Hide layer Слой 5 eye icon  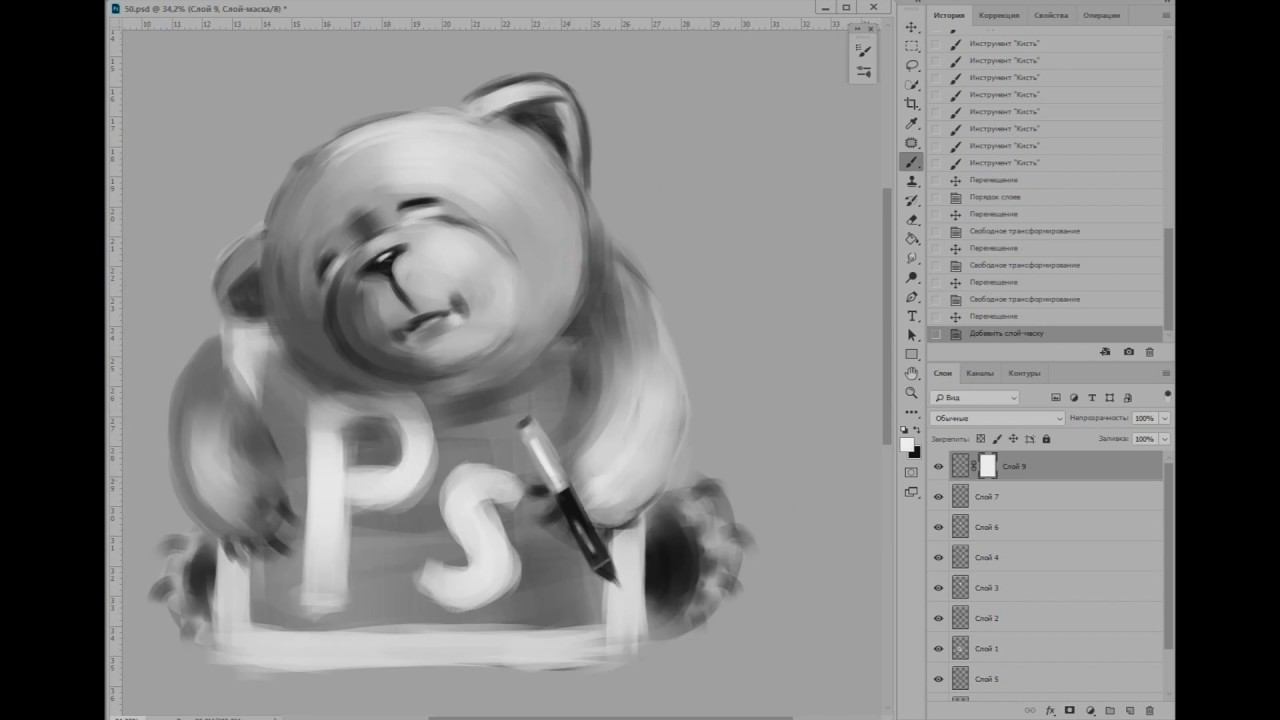click(938, 679)
